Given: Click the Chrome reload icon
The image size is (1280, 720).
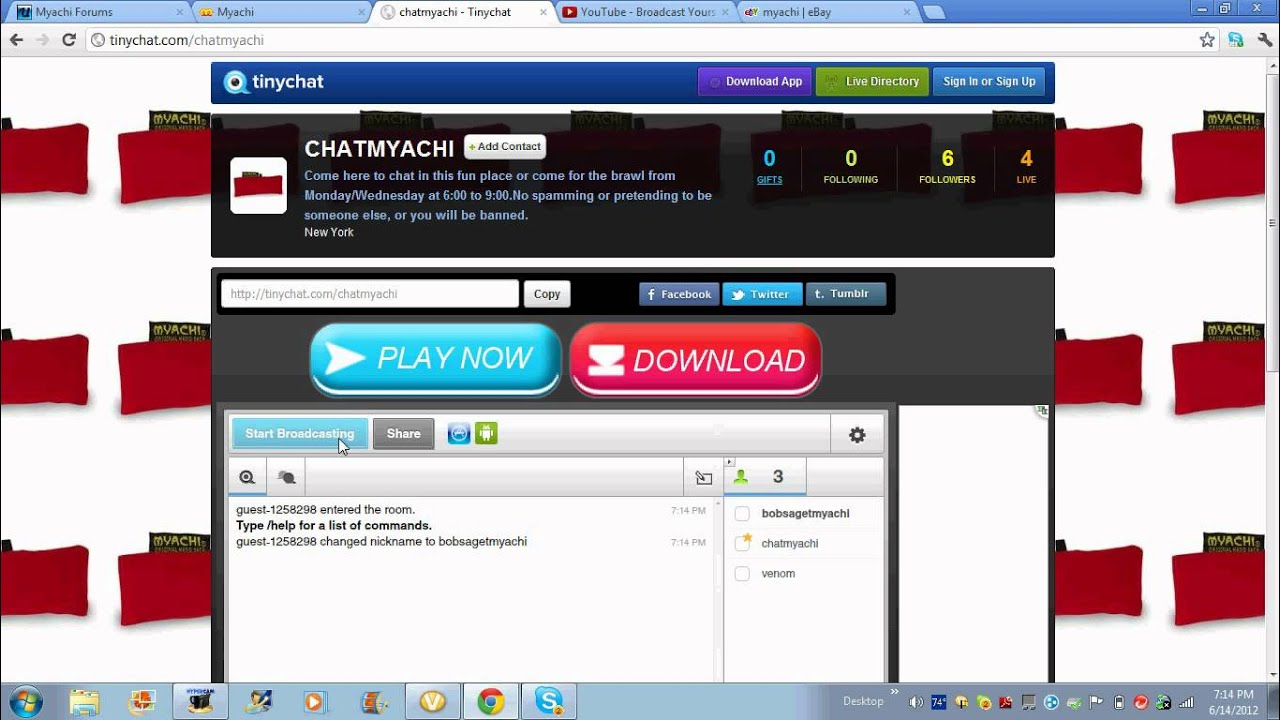Looking at the screenshot, I should click(x=69, y=40).
